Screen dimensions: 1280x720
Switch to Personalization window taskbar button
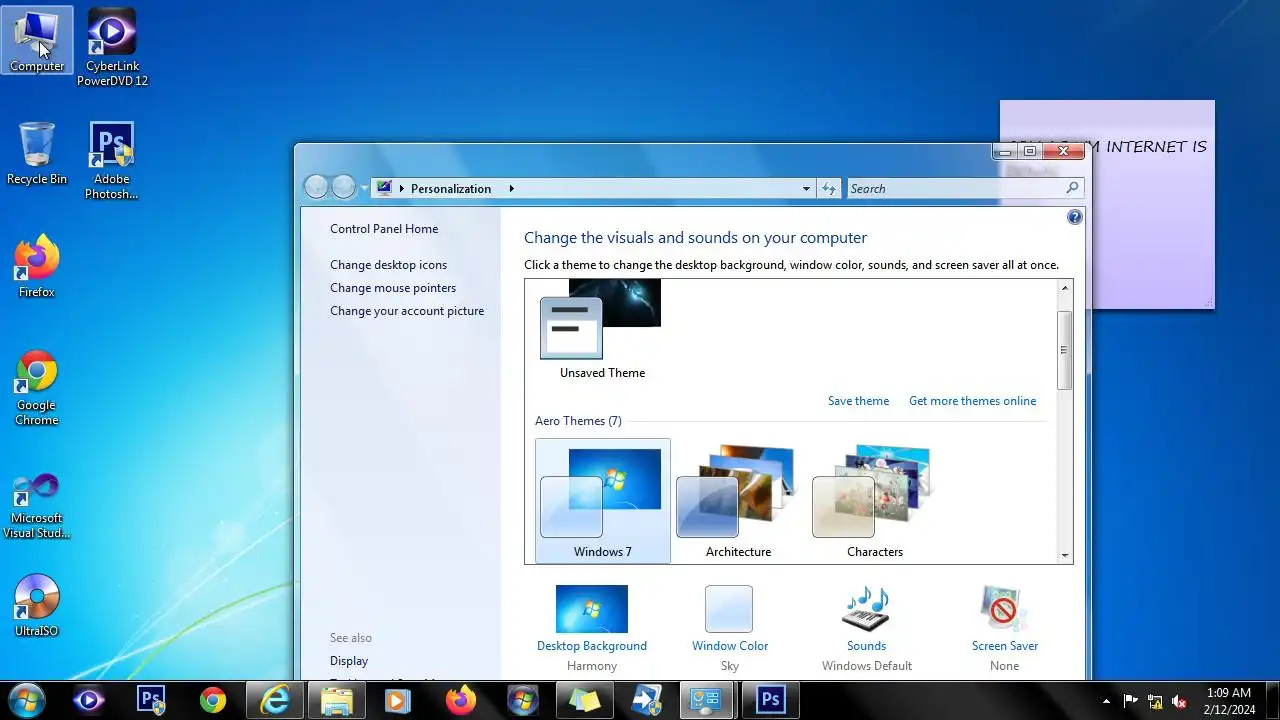point(708,700)
